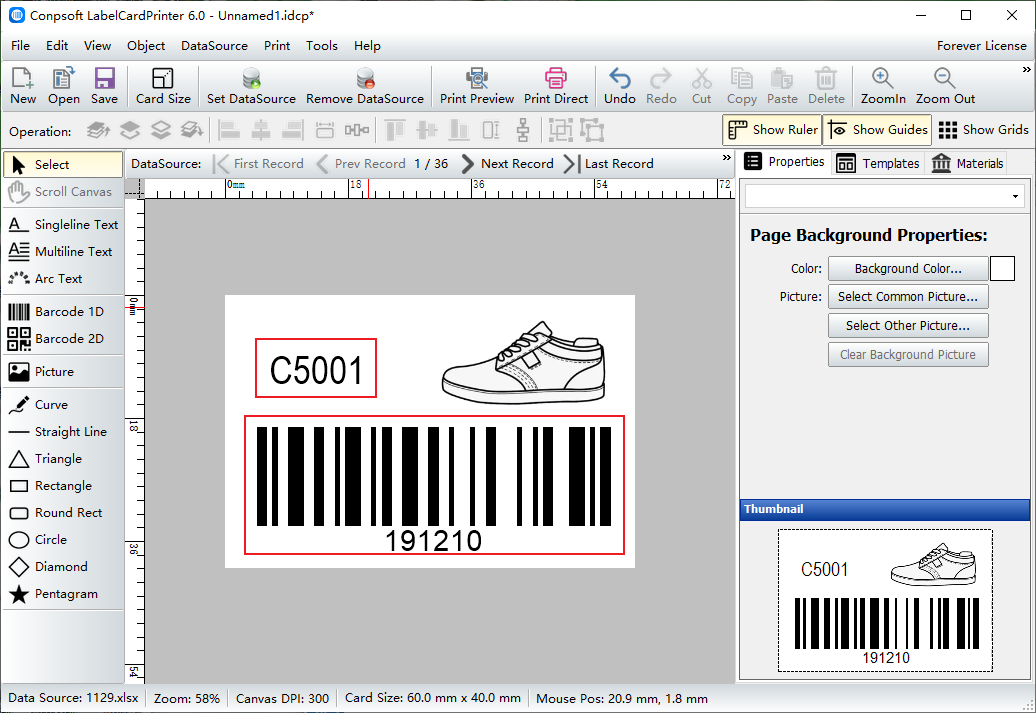
Task: Click the Redo toolbar icon
Action: pos(661,87)
